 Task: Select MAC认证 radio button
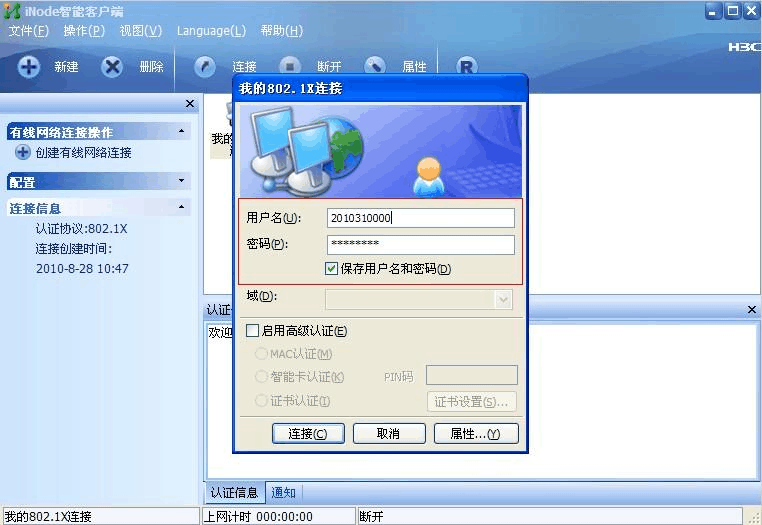[x=261, y=353]
